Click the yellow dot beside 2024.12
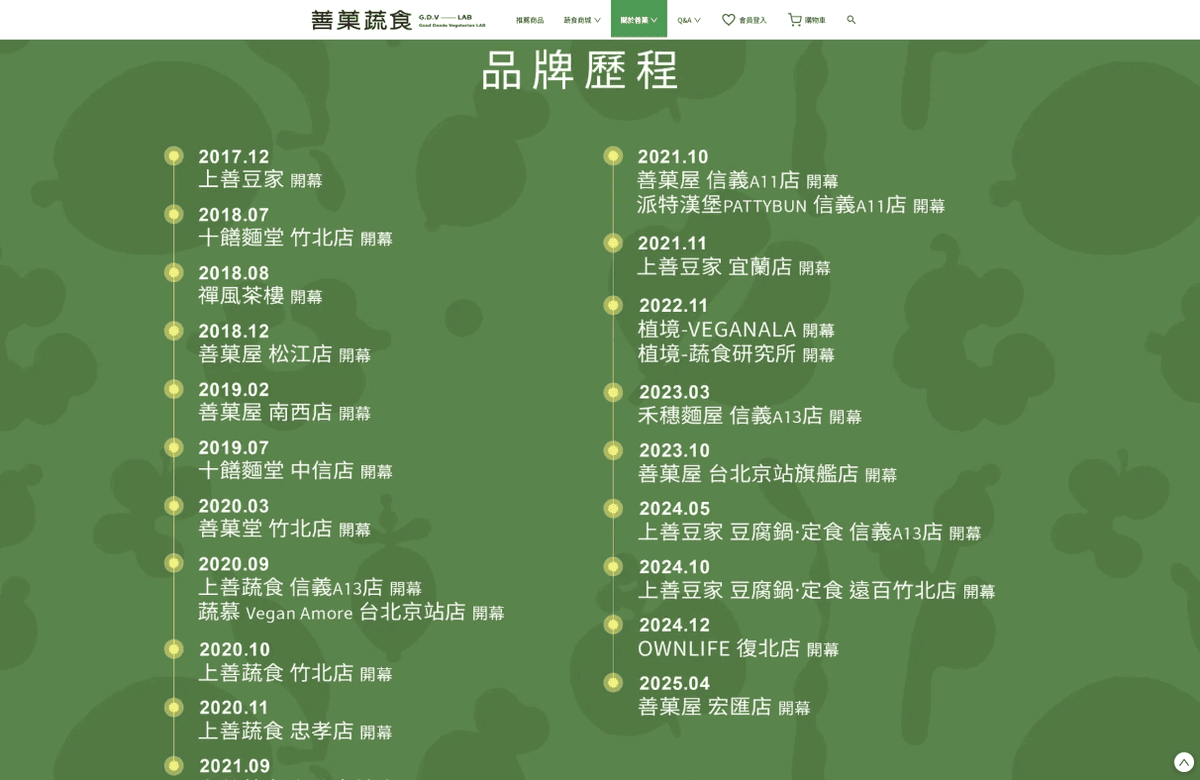This screenshot has height=780, width=1200. [x=612, y=623]
